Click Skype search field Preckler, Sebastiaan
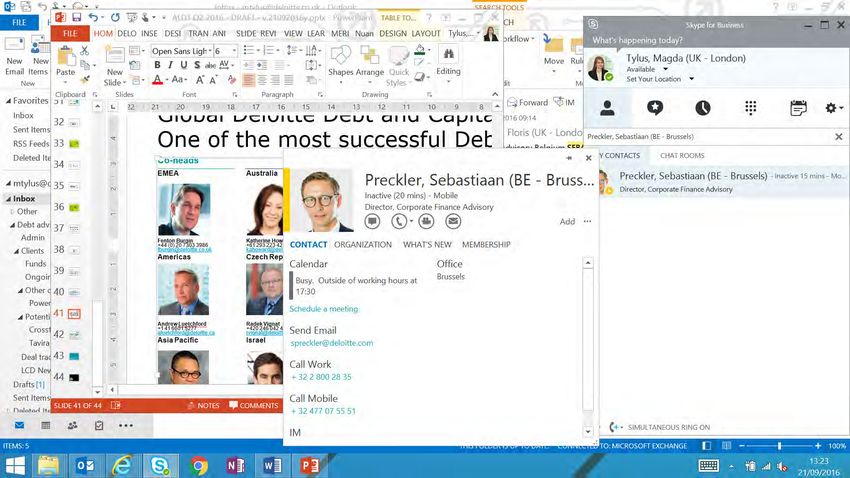The width and height of the screenshot is (850, 478). [x=709, y=137]
